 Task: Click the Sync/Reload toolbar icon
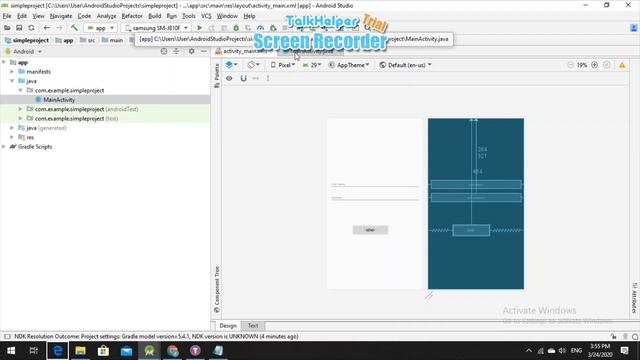point(31,28)
